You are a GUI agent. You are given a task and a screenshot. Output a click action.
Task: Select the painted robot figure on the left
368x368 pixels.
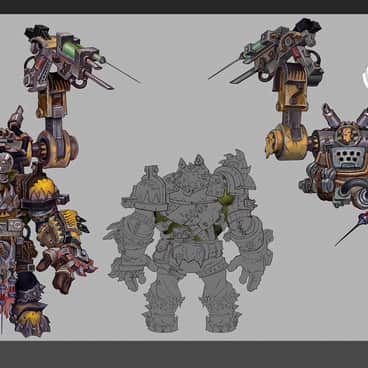tap(48, 182)
